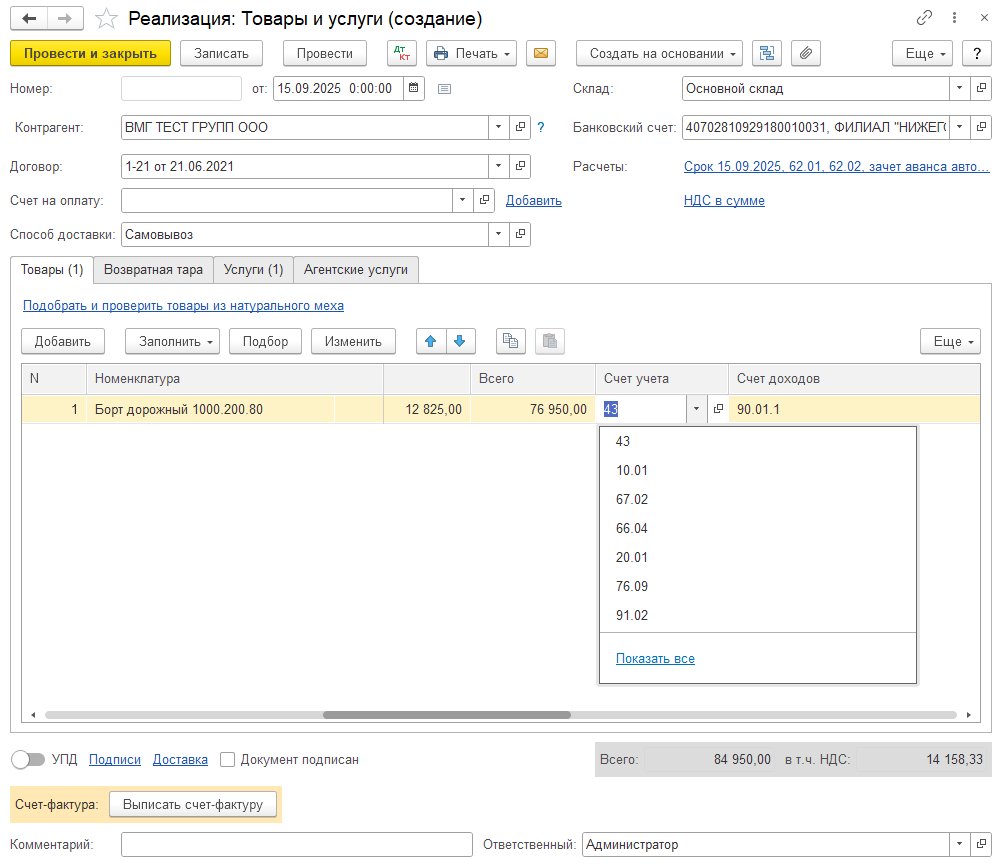Open the НДС в сумме link

pyautogui.click(x=724, y=201)
